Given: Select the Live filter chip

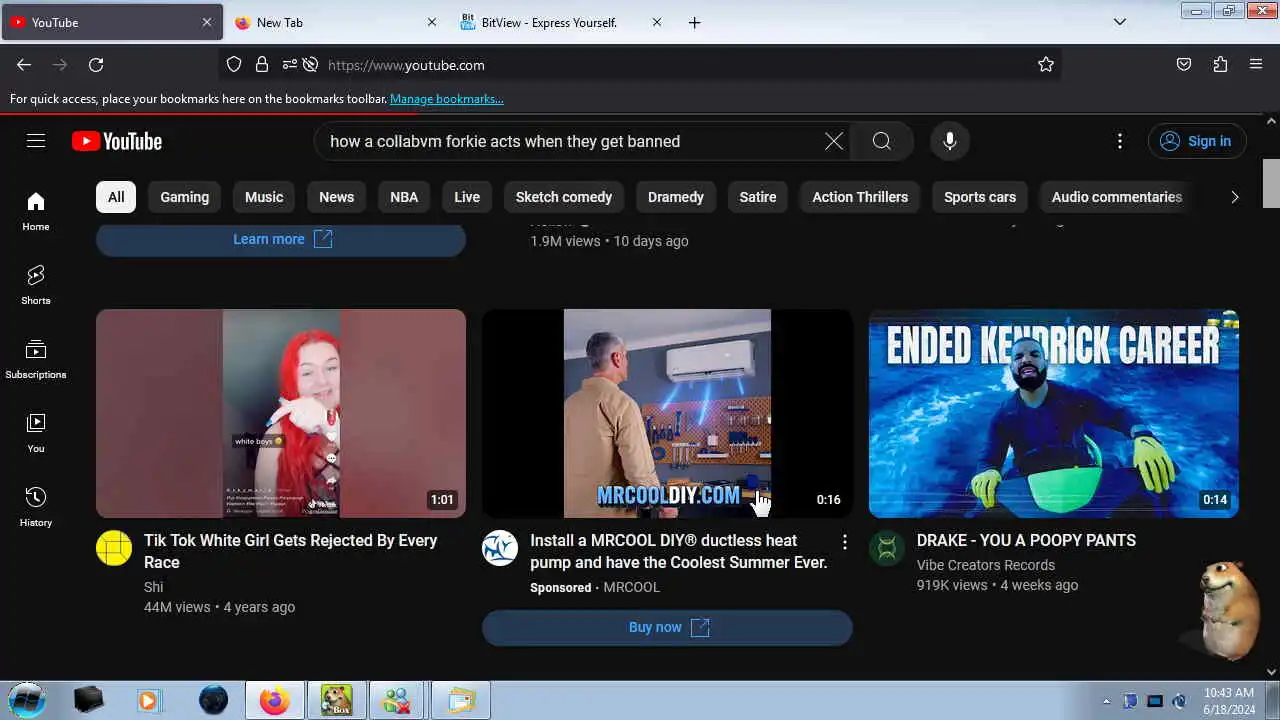Looking at the screenshot, I should click(x=467, y=197).
